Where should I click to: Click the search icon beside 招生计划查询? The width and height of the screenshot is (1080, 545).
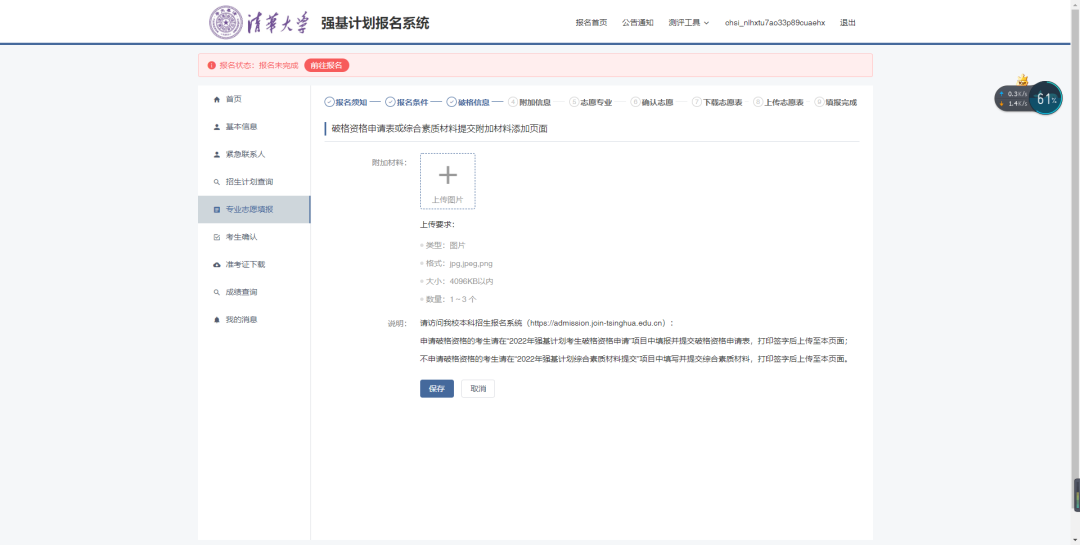(x=217, y=182)
